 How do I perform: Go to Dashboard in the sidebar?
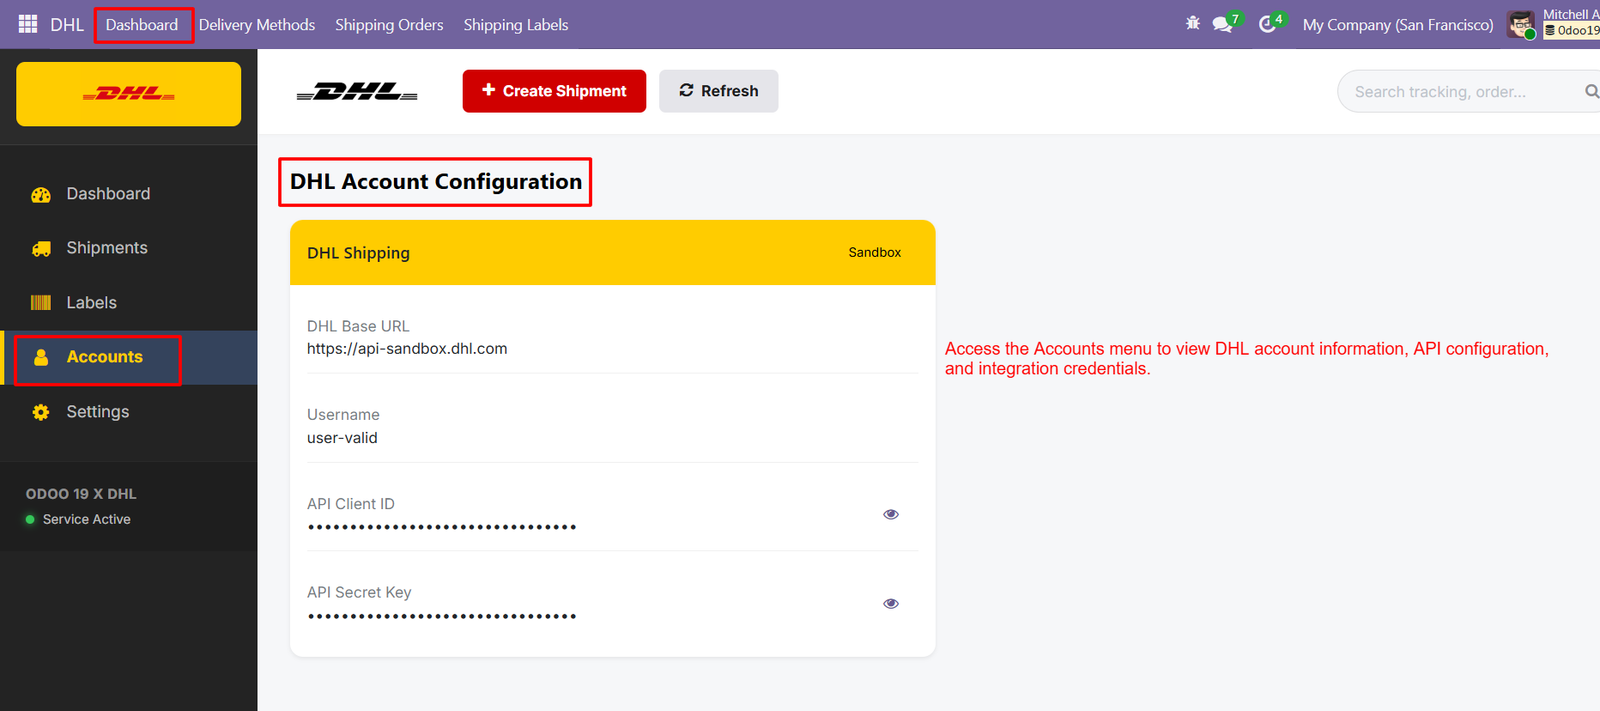129,194
